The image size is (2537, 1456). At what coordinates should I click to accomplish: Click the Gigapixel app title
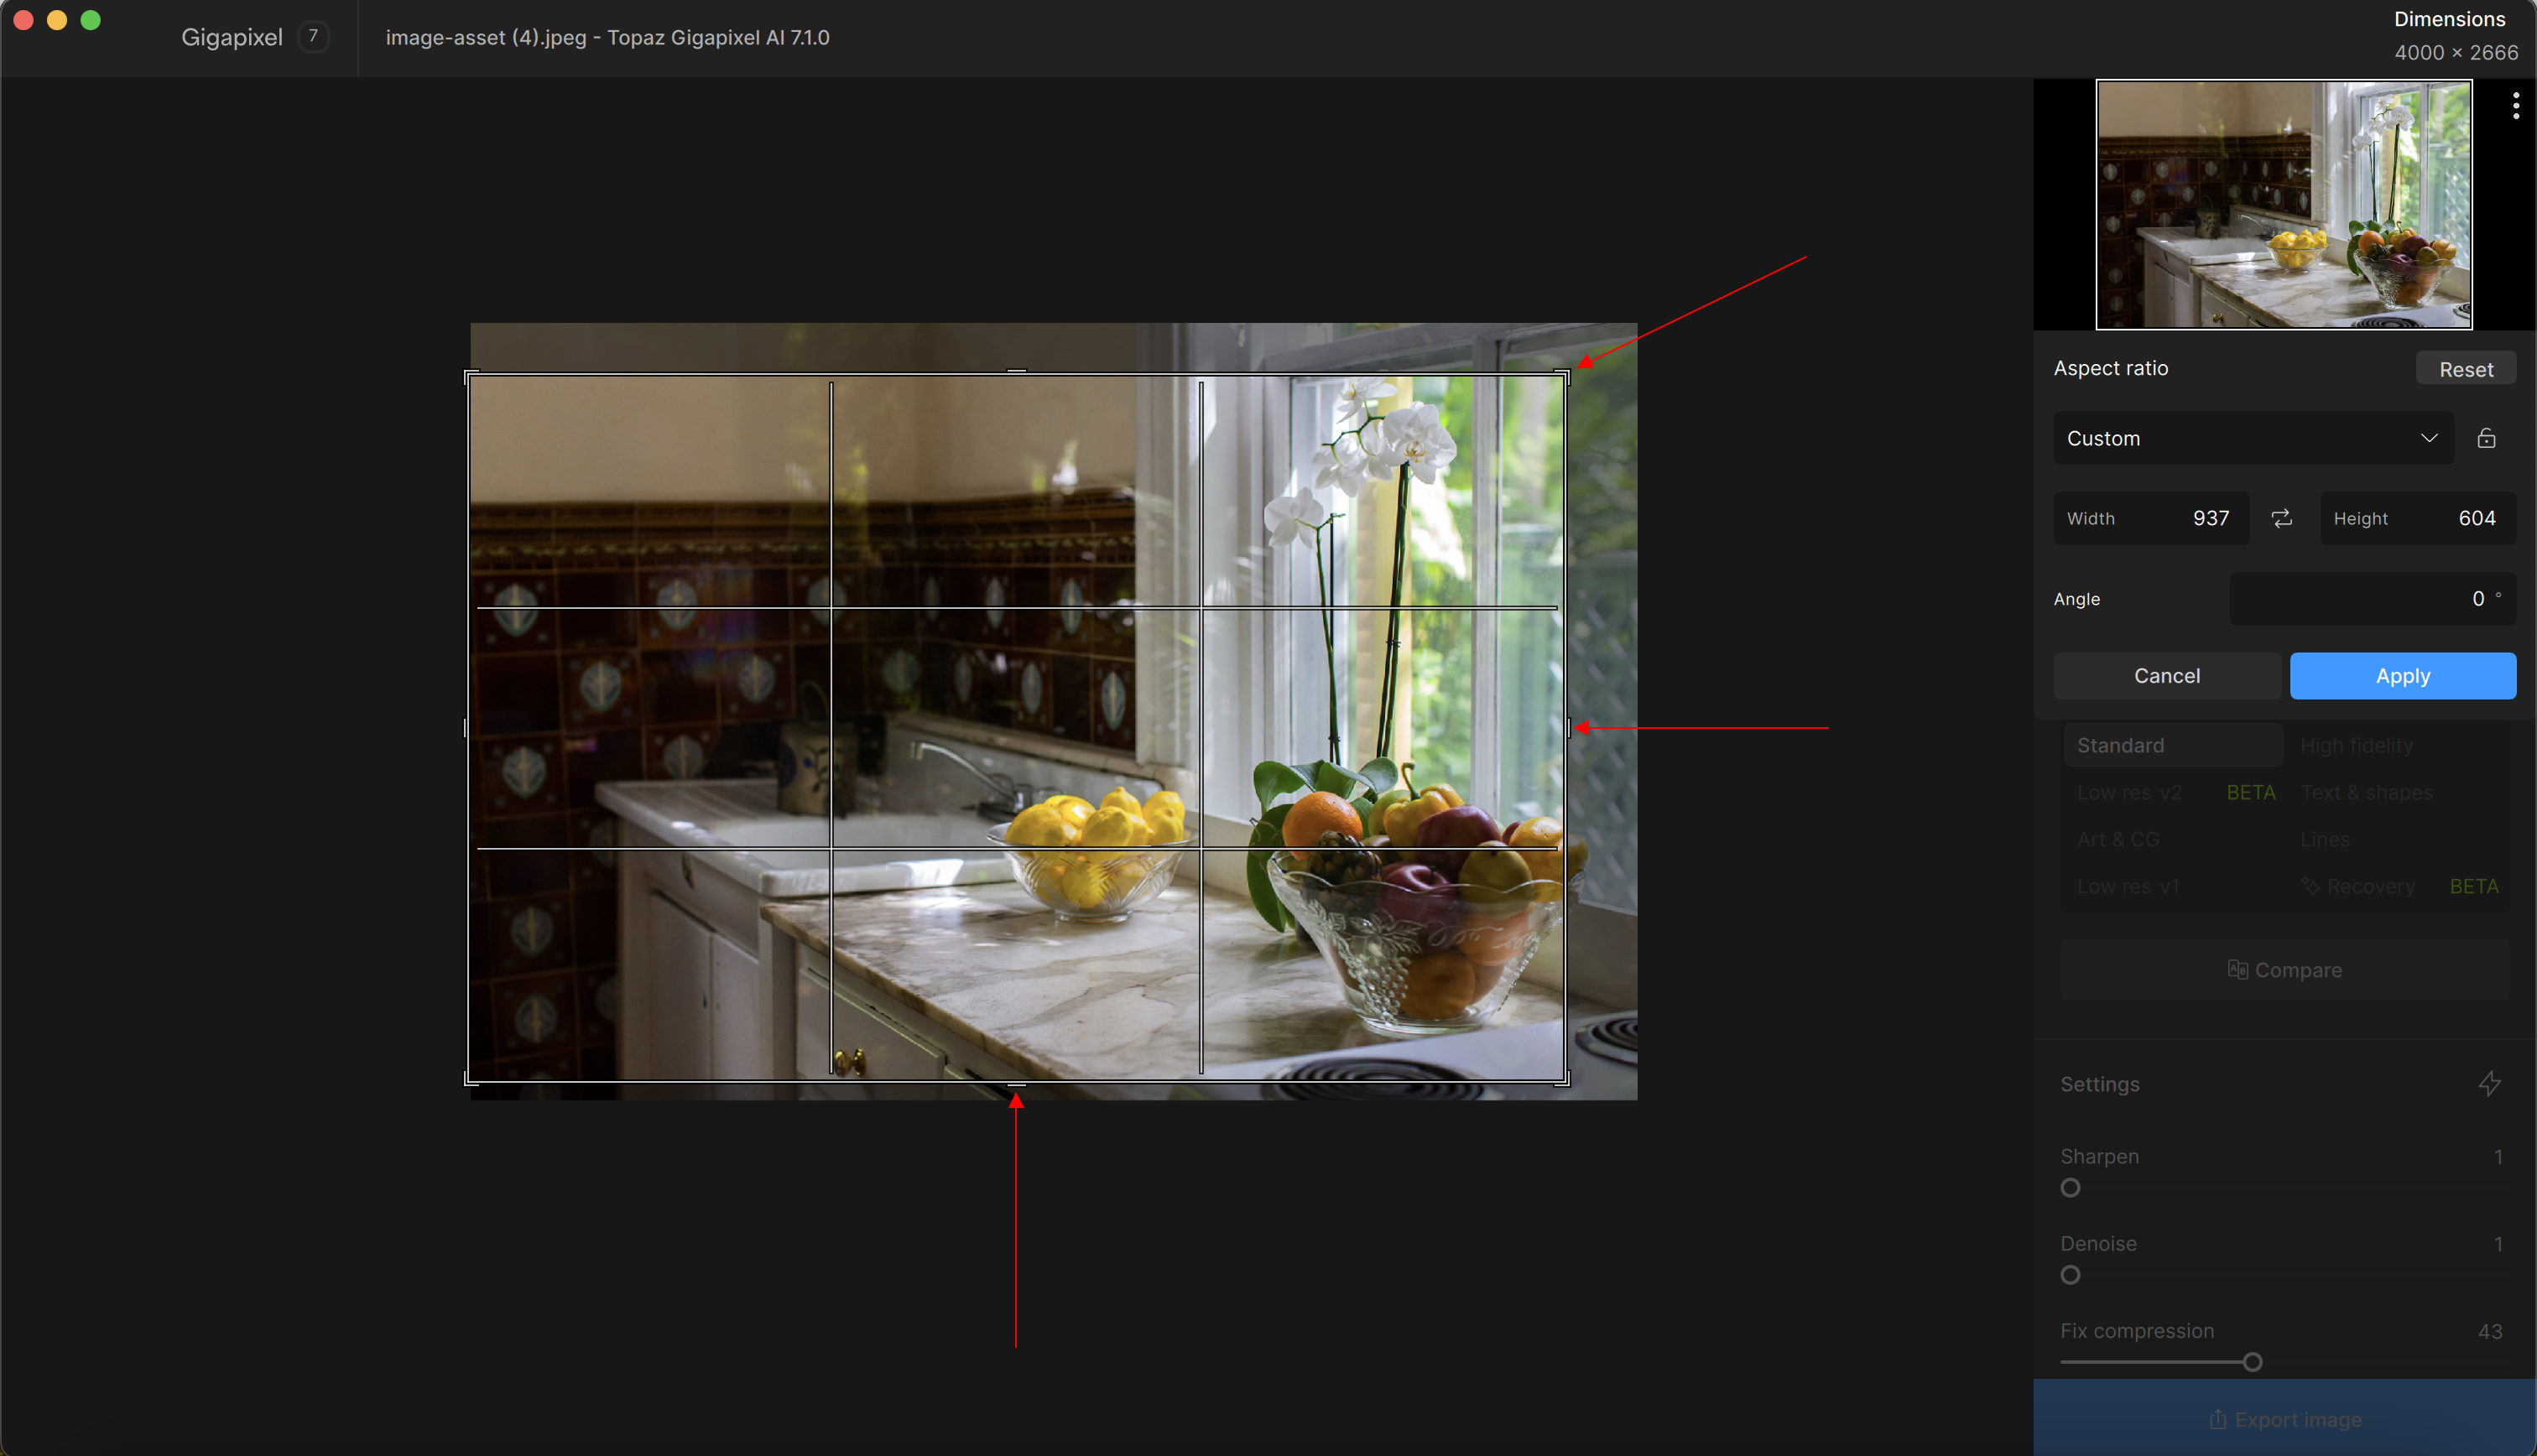point(232,37)
